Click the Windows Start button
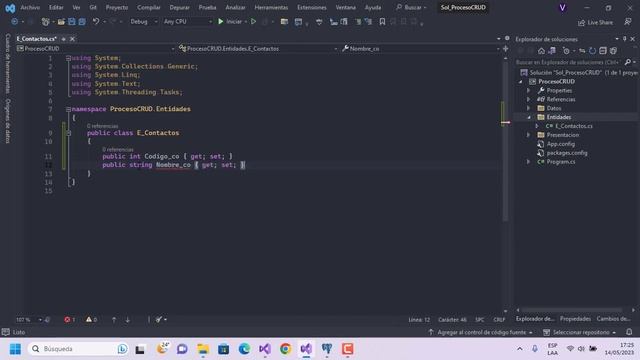 pos(15,349)
